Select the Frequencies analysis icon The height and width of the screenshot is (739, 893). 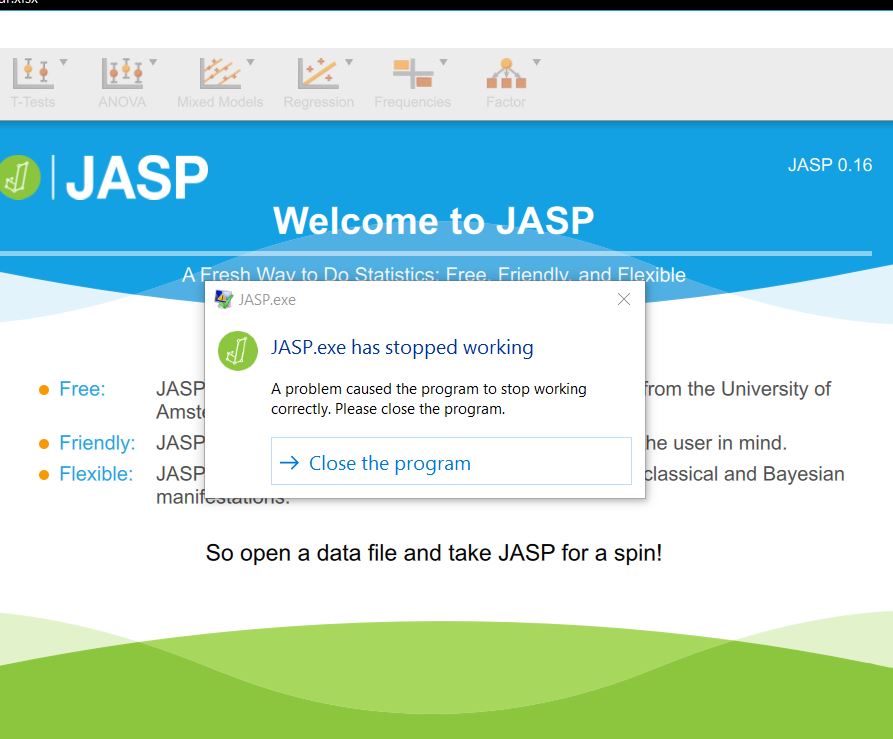coord(412,75)
